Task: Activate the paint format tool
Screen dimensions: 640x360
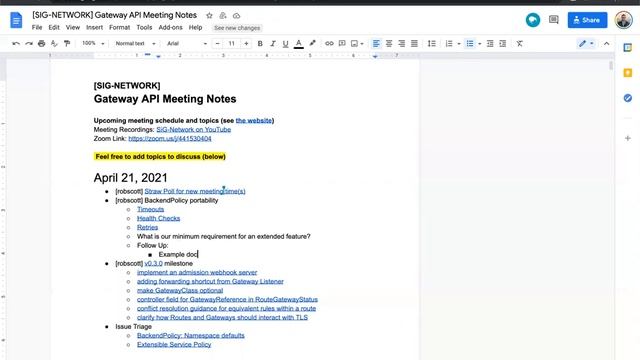Action: (x=67, y=43)
